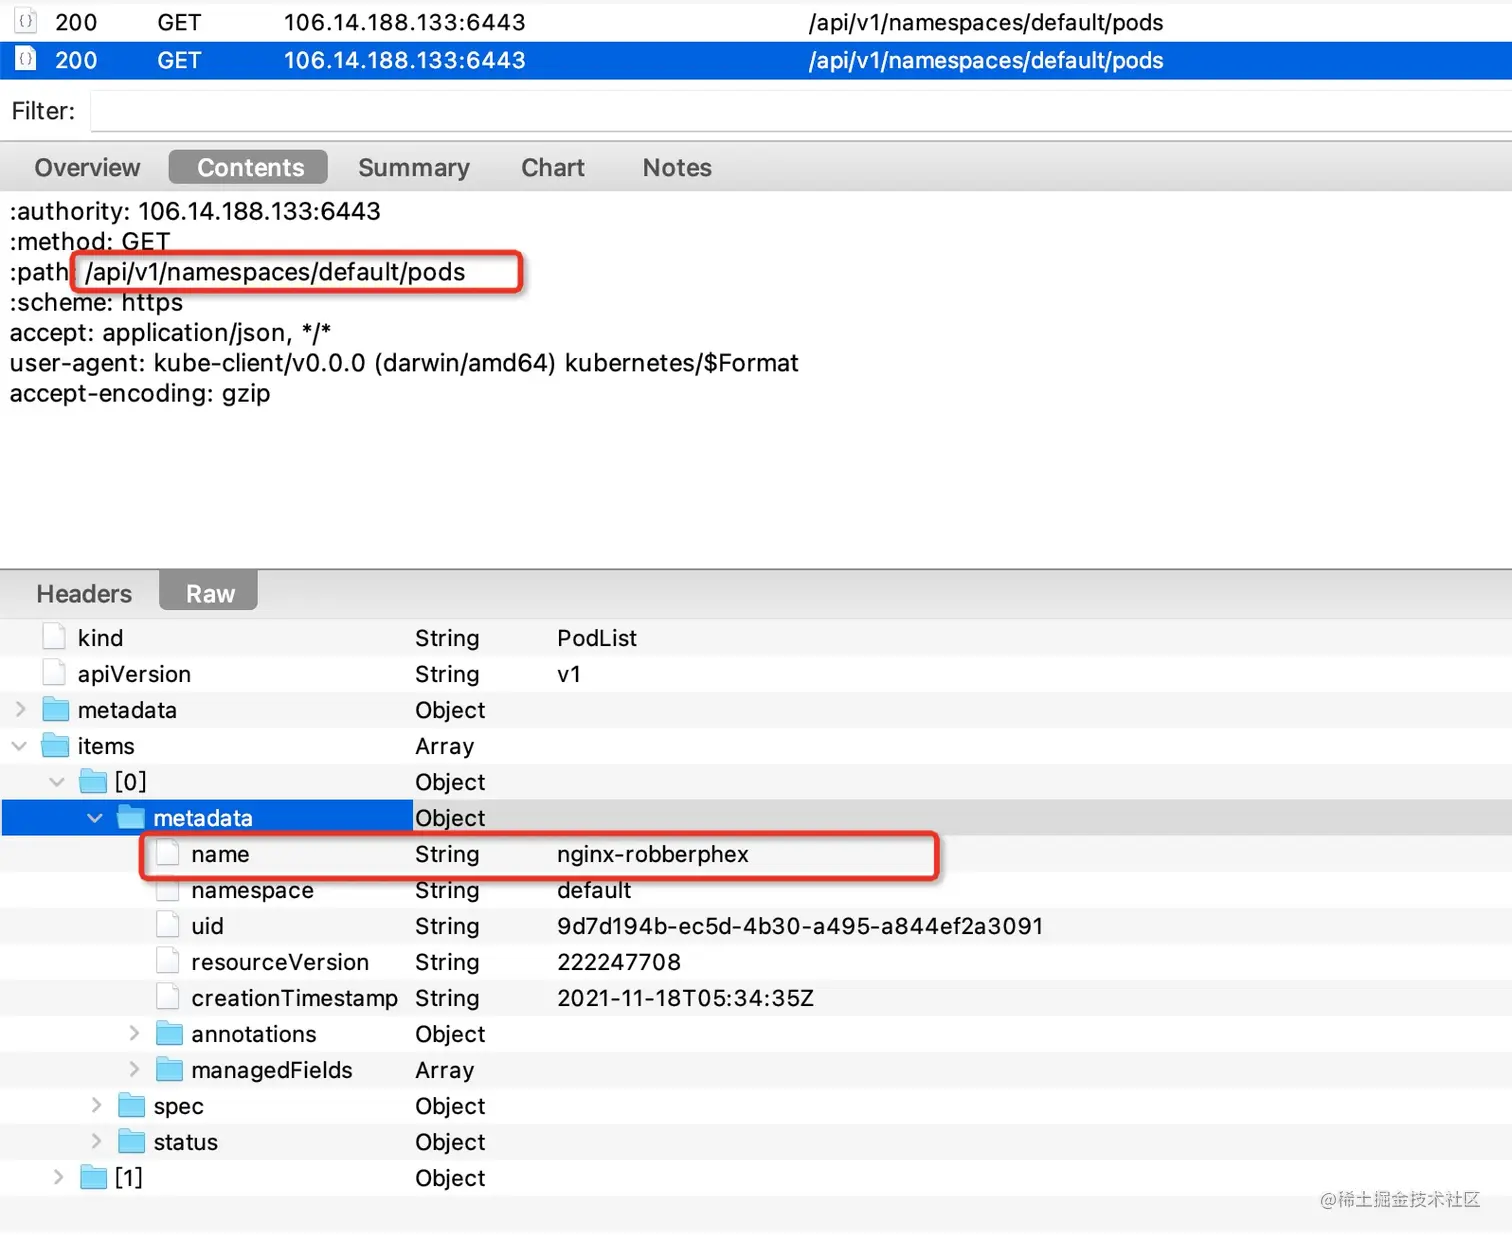The height and width of the screenshot is (1241, 1512).
Task: Collapse the selected metadata node
Action: point(95,817)
